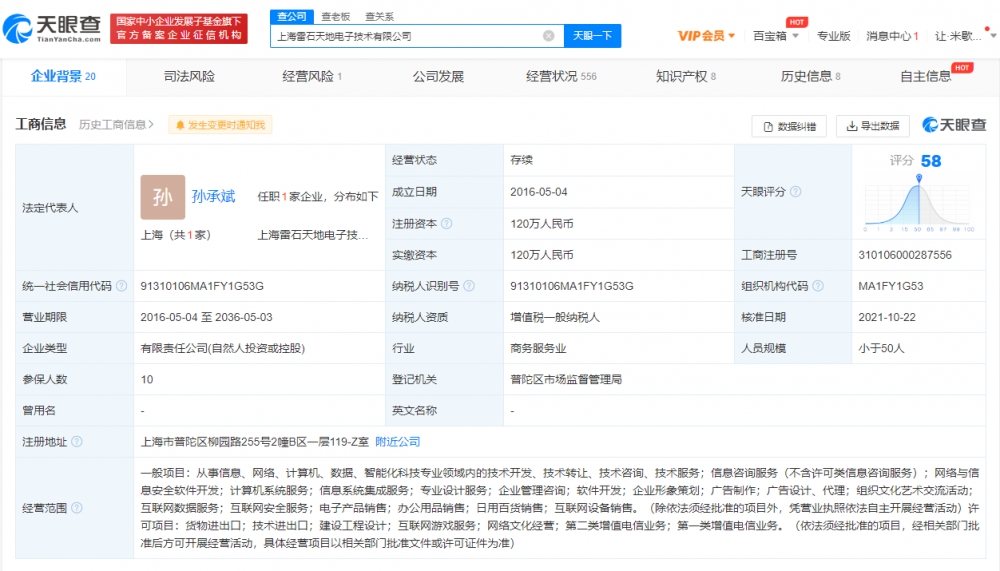This screenshot has width=1000, height=571.
Task: Select the 查老板 search tab
Action: click(335, 17)
